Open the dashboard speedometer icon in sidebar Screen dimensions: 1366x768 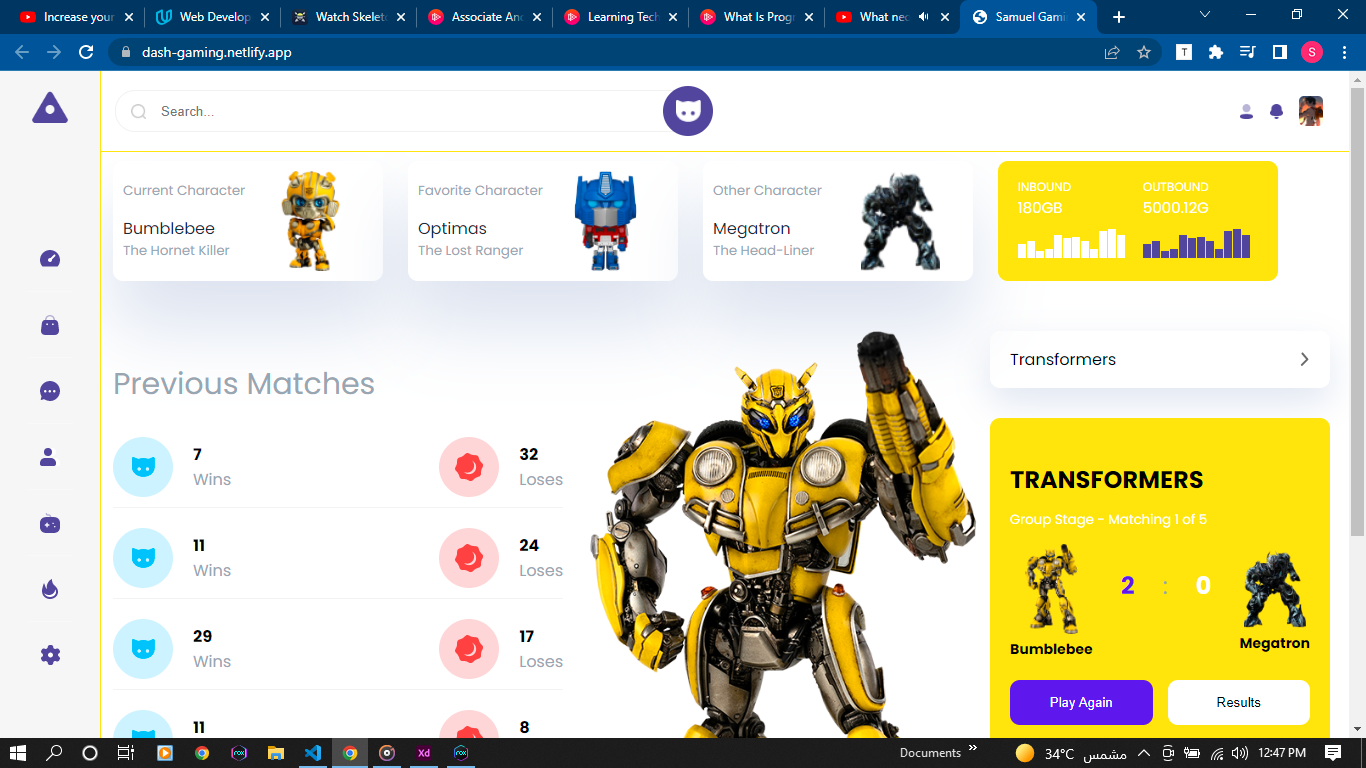pyautogui.click(x=50, y=259)
